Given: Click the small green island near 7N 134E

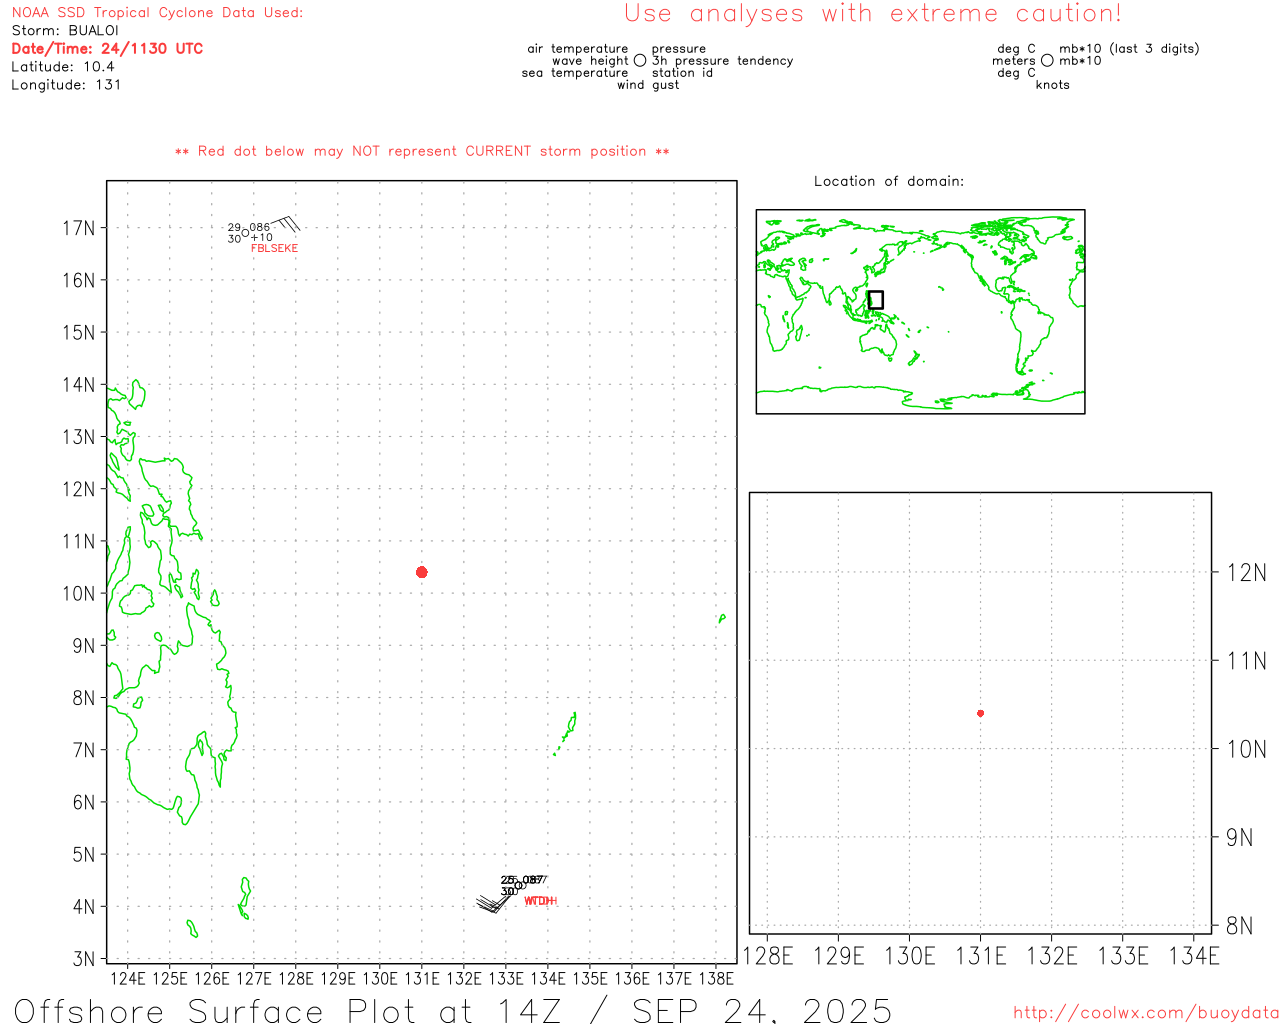Looking at the screenshot, I should (567, 732).
